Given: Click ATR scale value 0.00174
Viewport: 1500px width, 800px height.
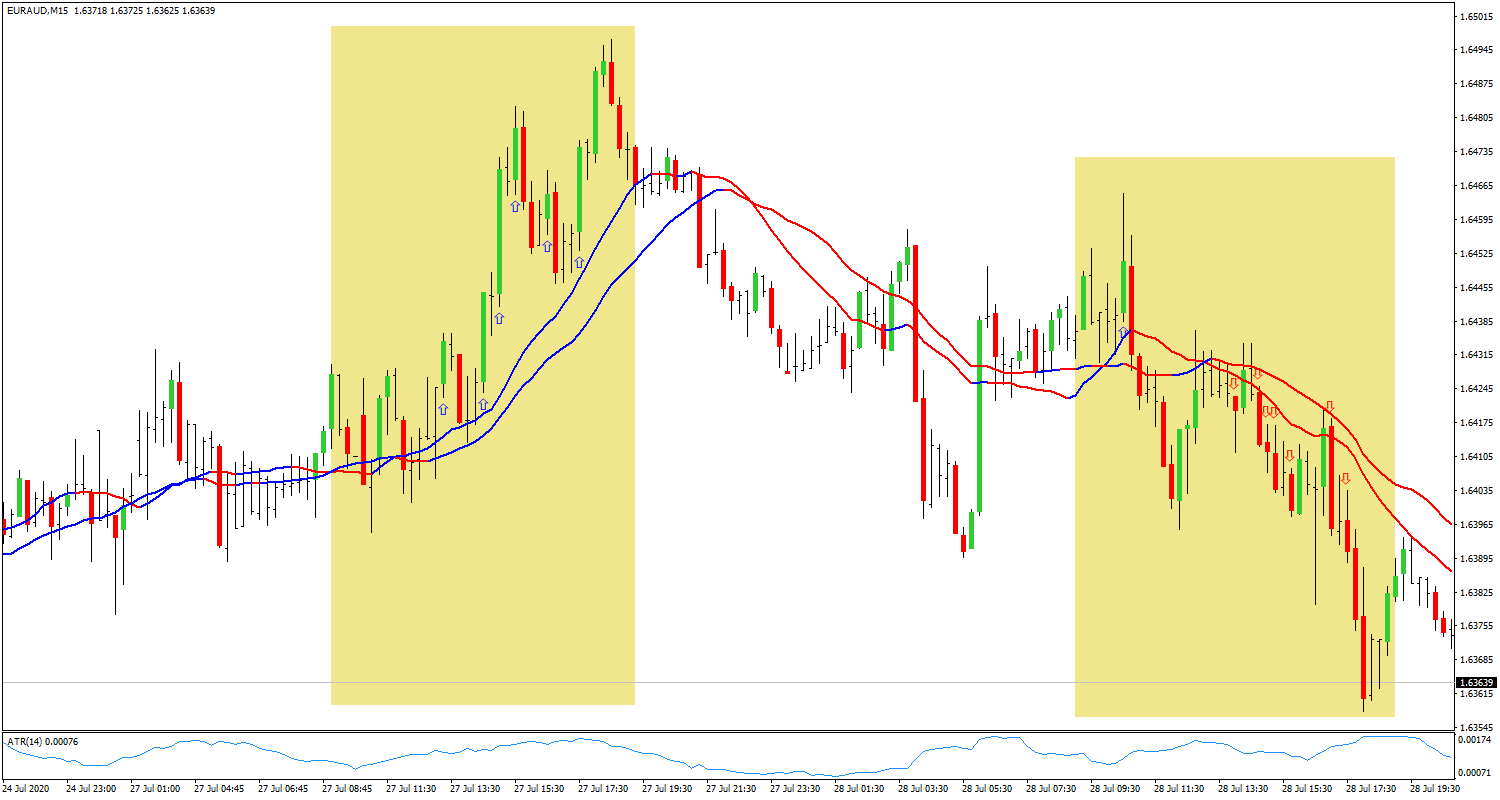Looking at the screenshot, I should coord(1475,739).
